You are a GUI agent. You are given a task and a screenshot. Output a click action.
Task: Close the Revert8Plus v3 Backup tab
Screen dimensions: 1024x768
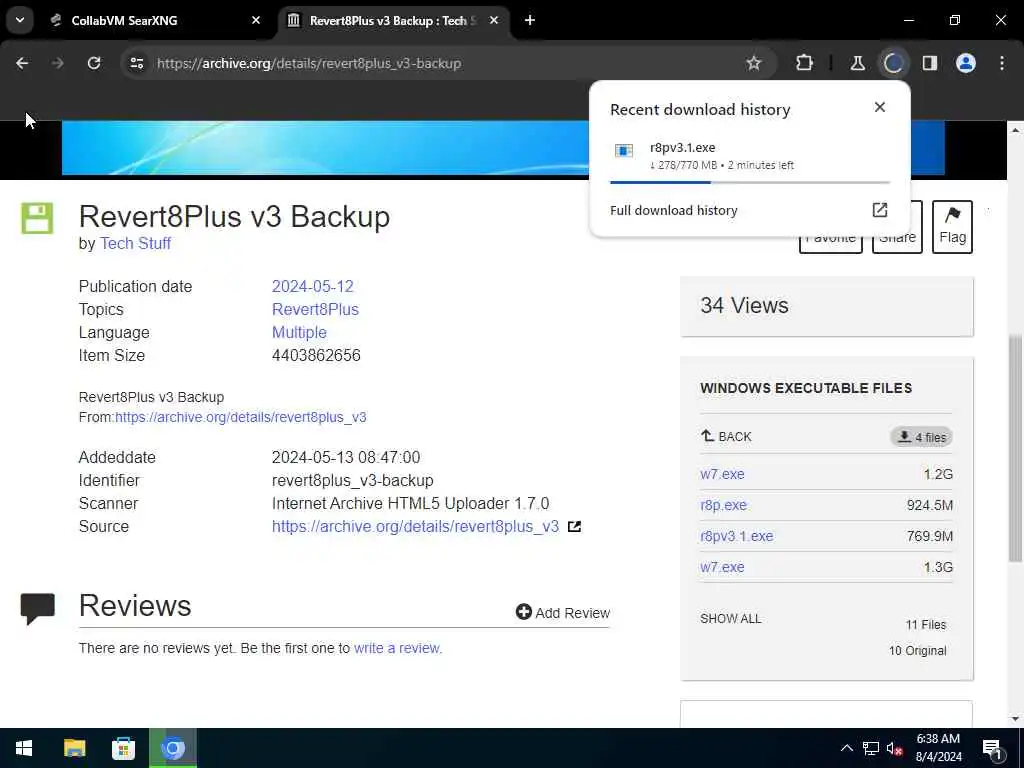pos(494,20)
